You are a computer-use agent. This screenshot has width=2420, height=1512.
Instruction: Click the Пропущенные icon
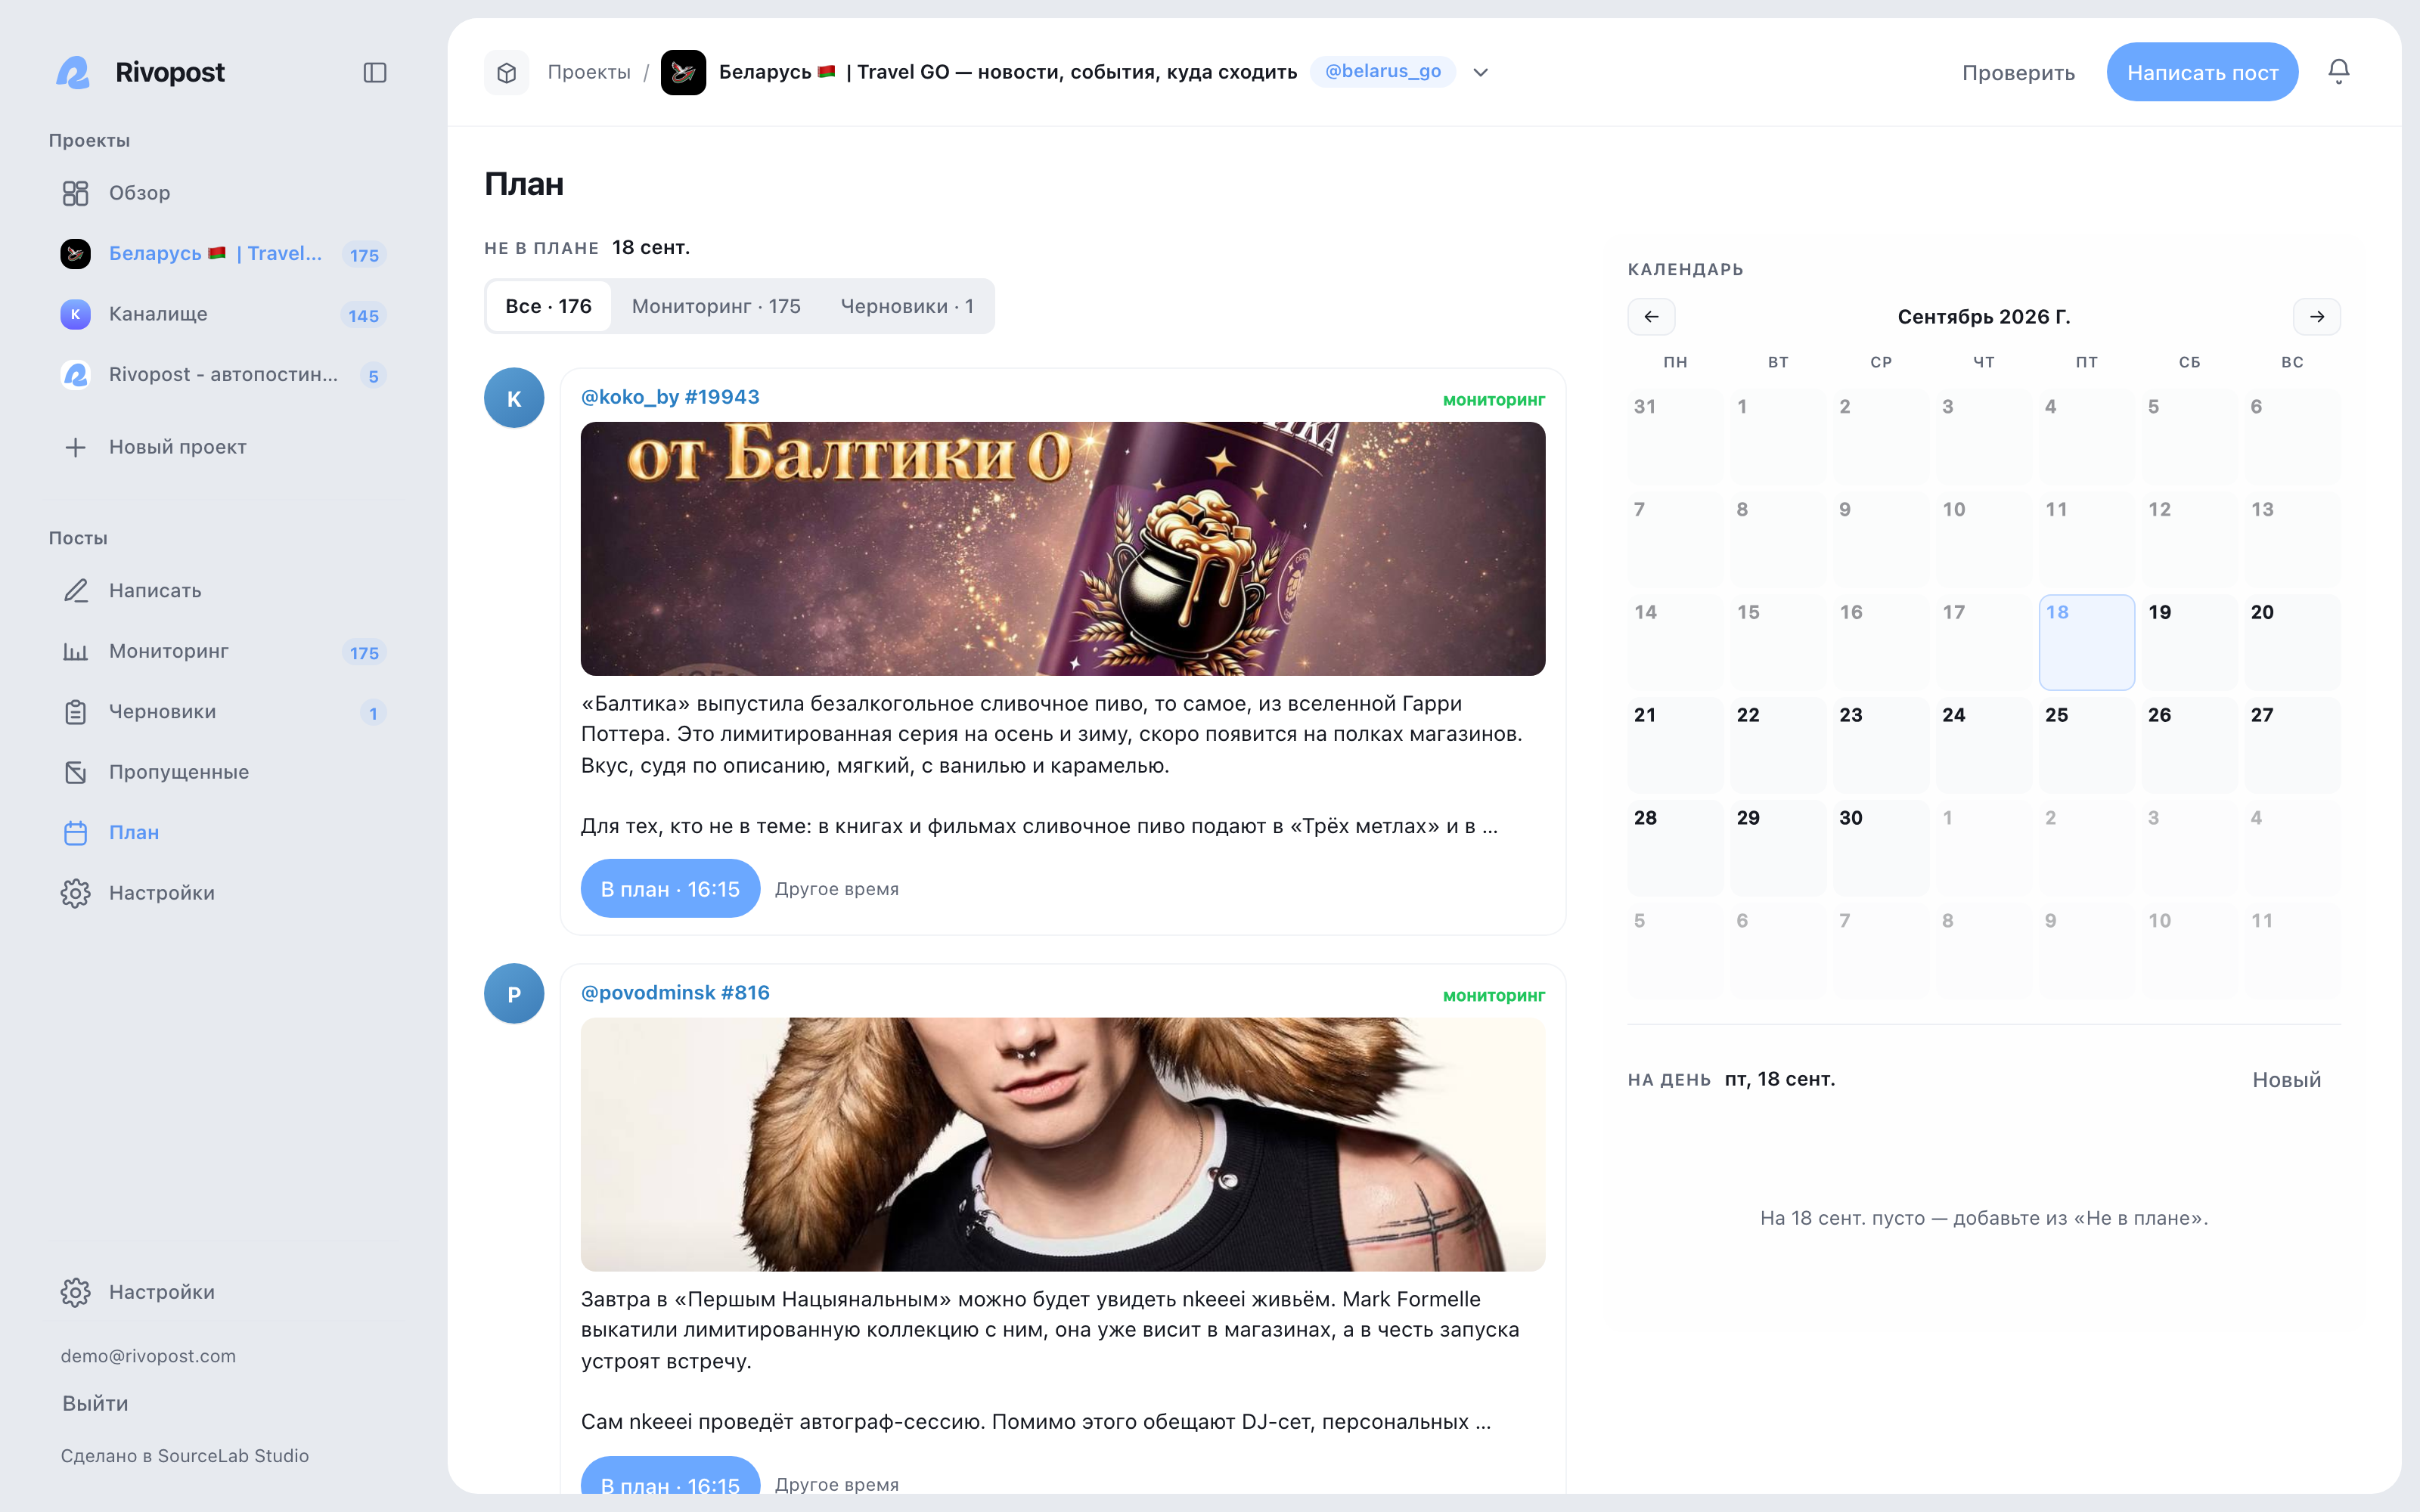pos(75,772)
